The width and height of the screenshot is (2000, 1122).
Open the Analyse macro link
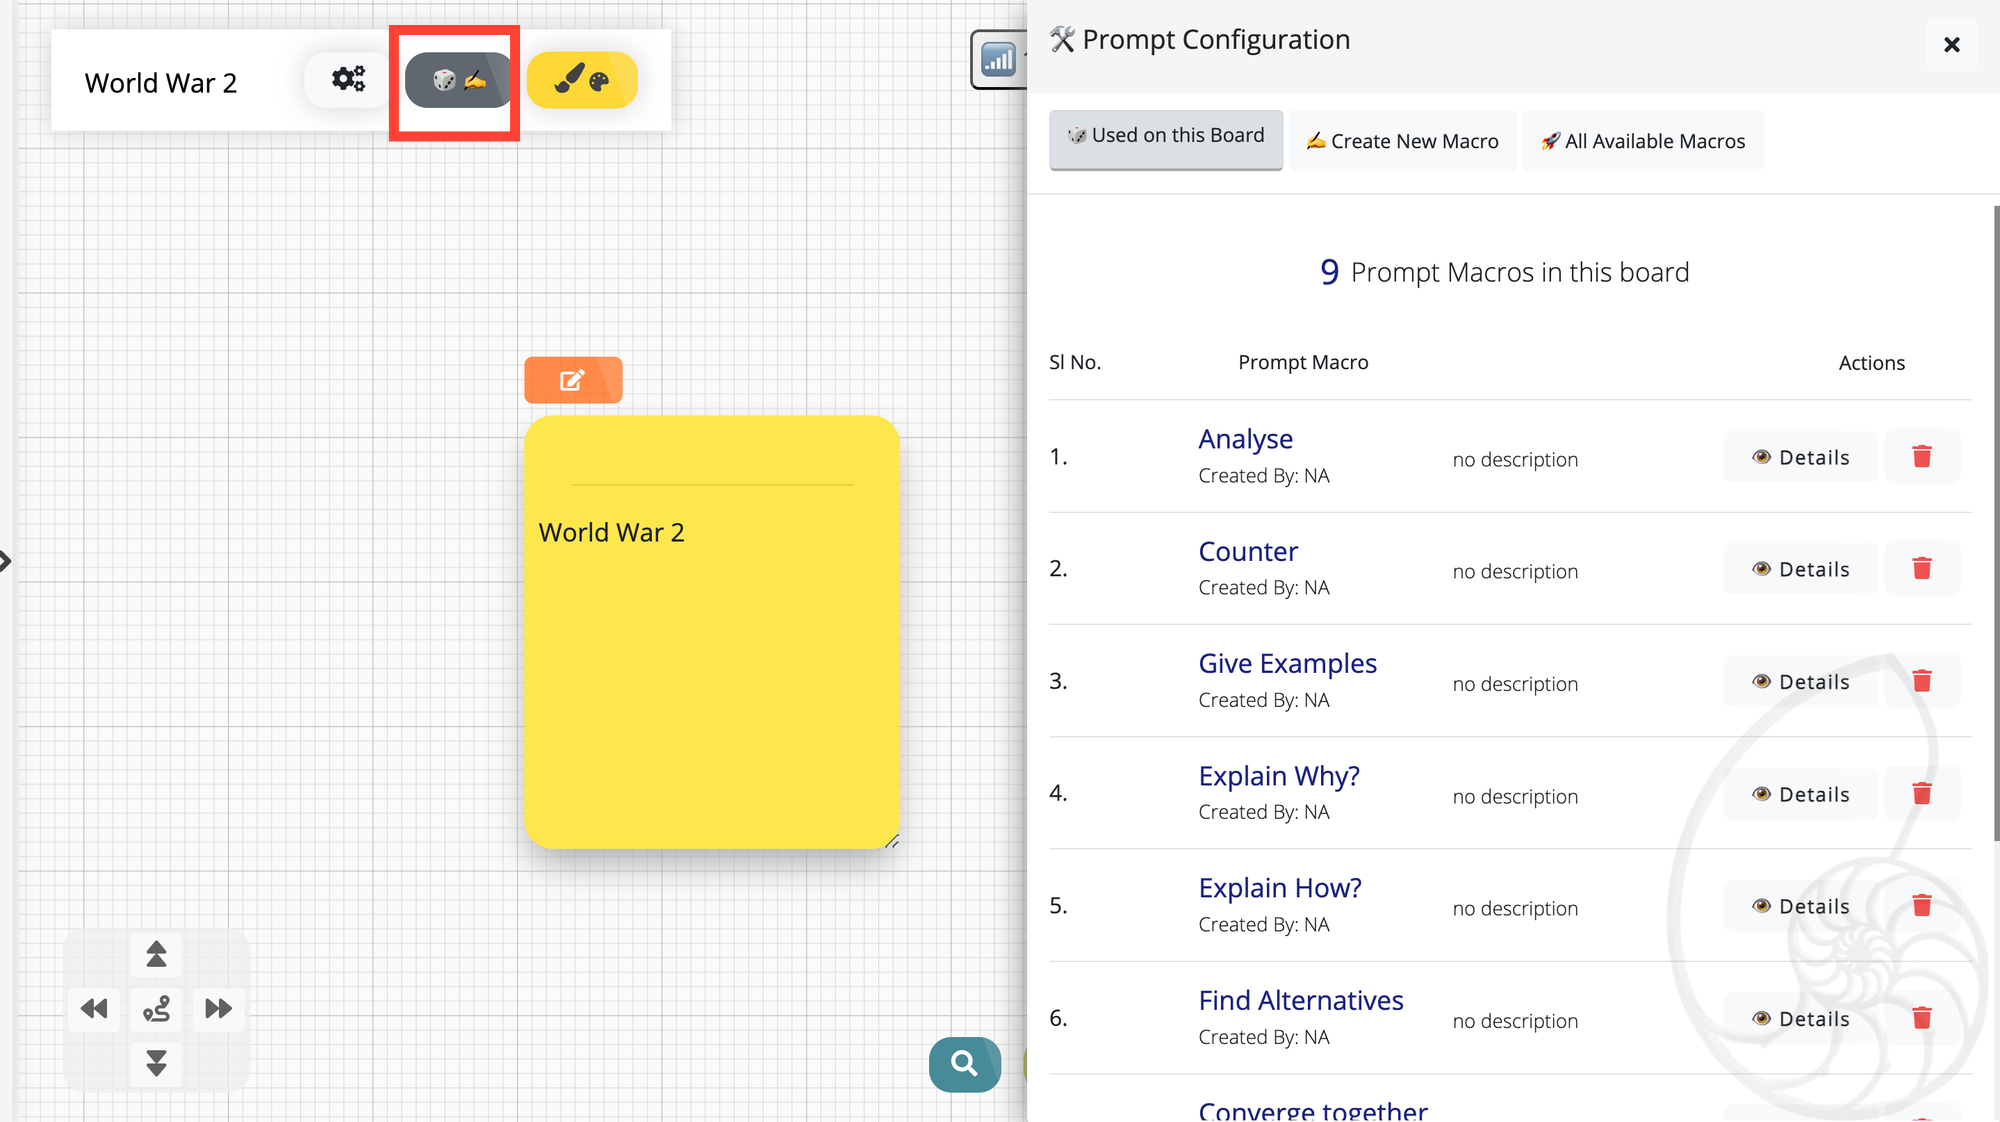tap(1246, 439)
